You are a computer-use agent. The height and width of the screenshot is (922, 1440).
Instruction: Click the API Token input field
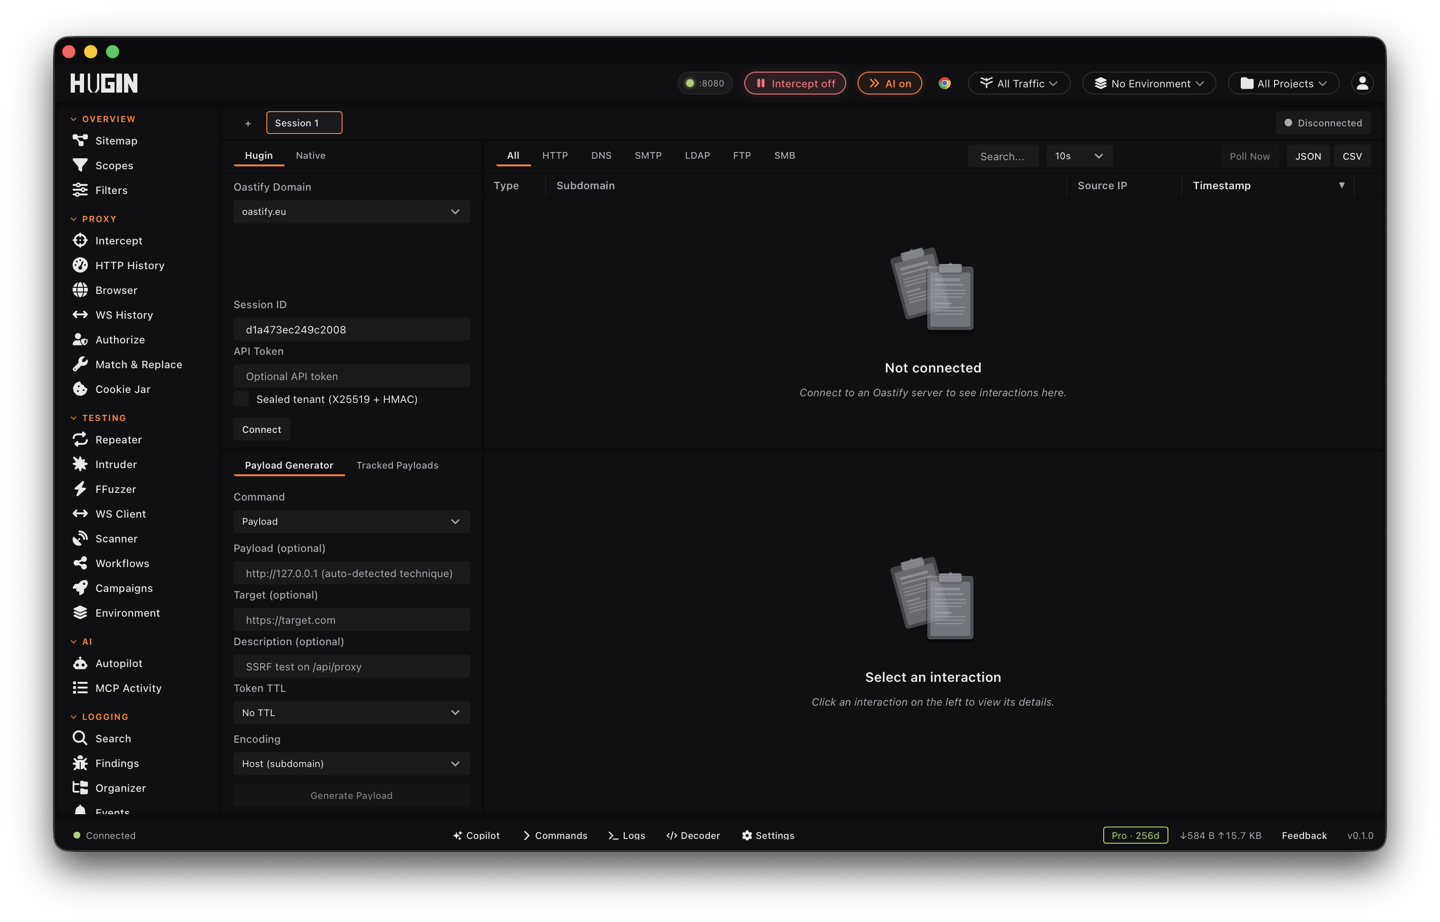[x=351, y=376]
